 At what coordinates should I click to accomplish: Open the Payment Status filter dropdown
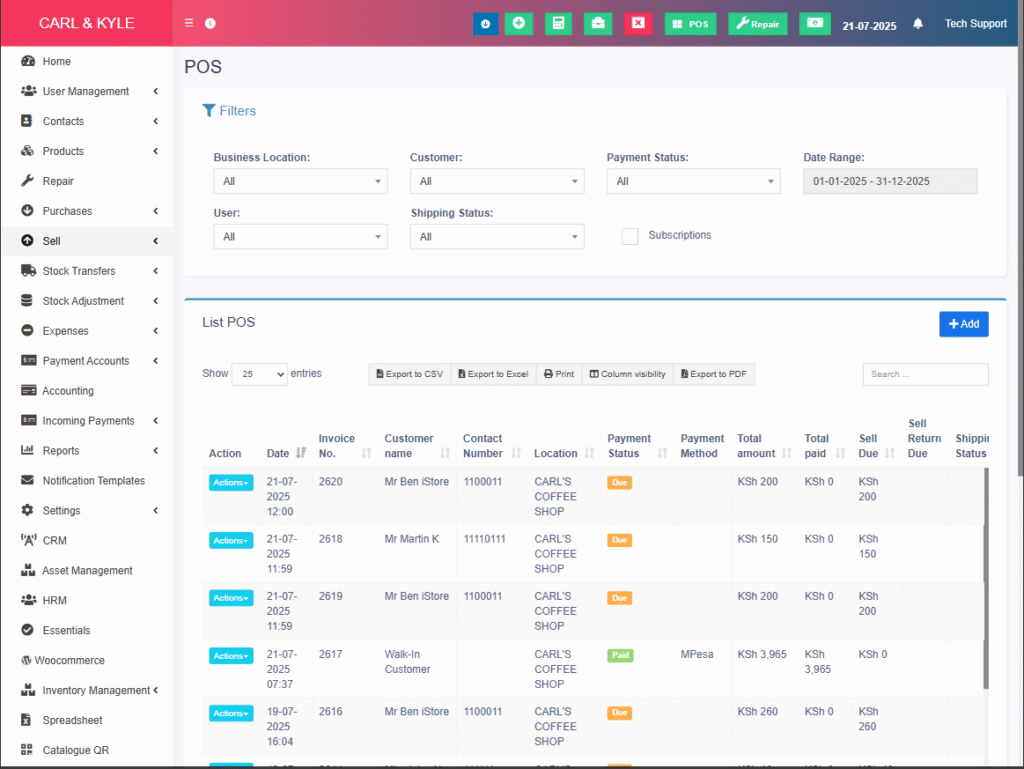(x=694, y=181)
